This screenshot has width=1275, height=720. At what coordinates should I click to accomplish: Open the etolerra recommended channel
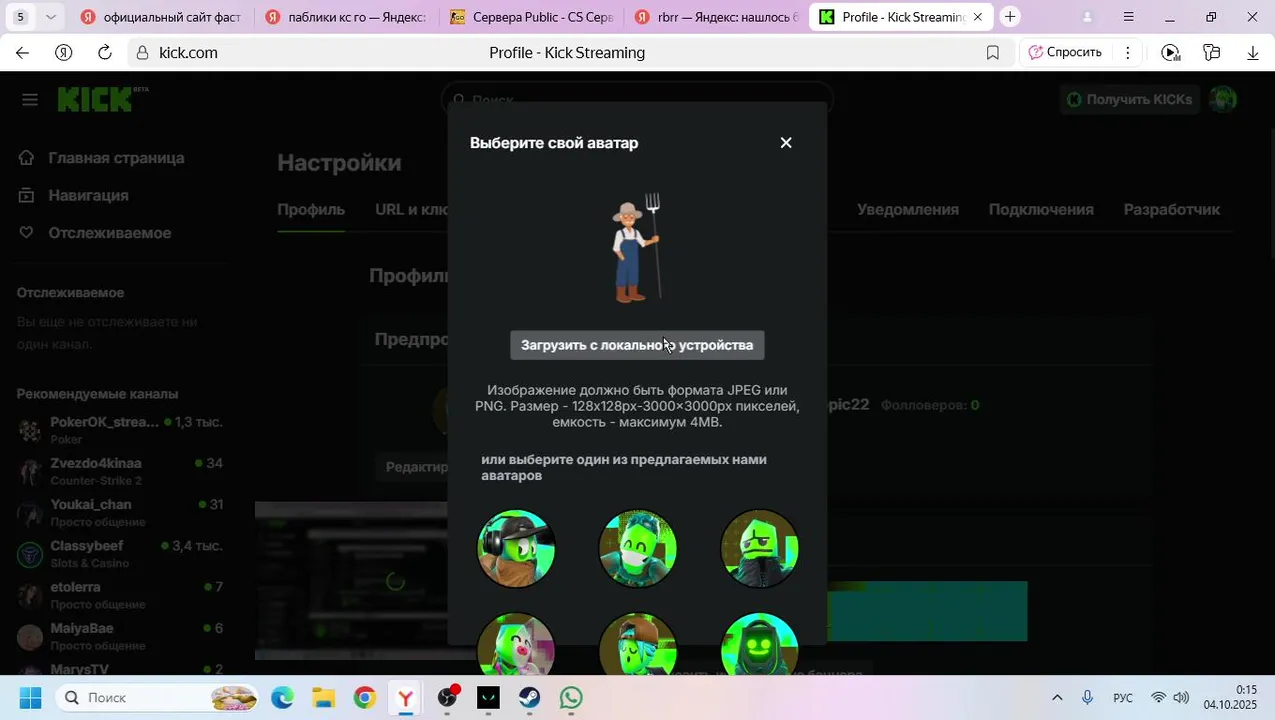(x=120, y=596)
